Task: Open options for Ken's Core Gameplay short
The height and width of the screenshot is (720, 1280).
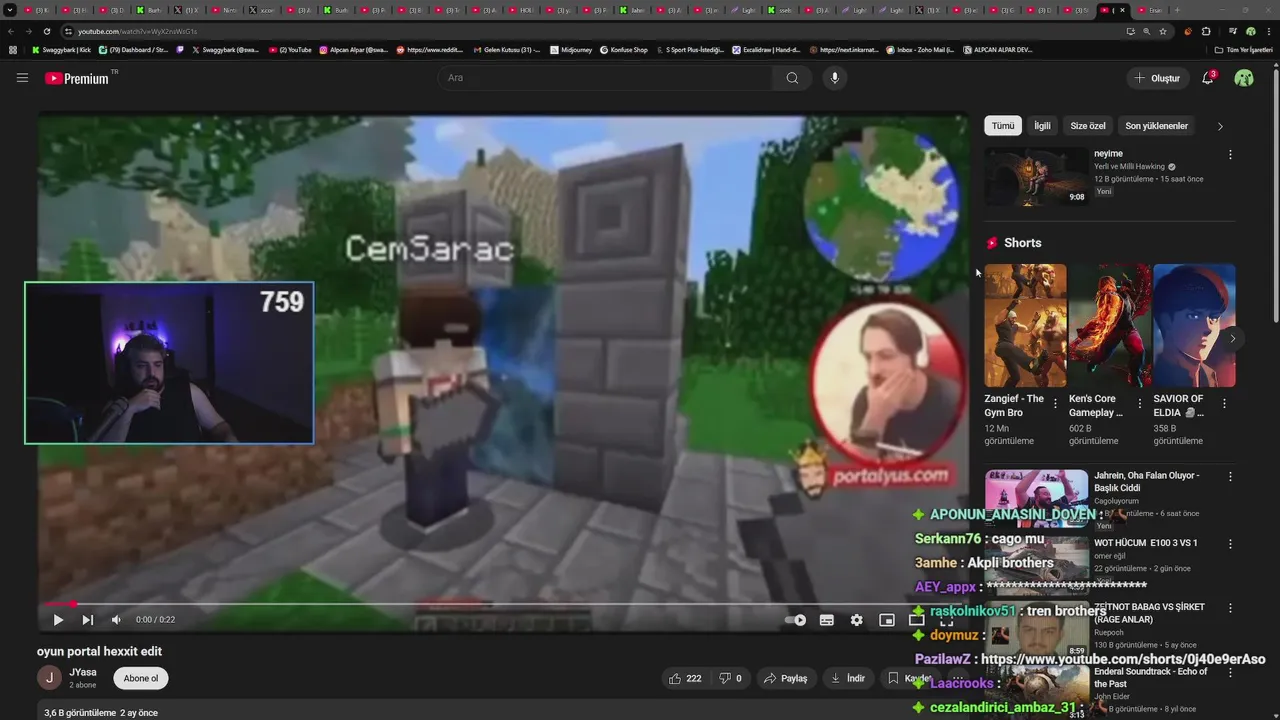Action: 1140,404
